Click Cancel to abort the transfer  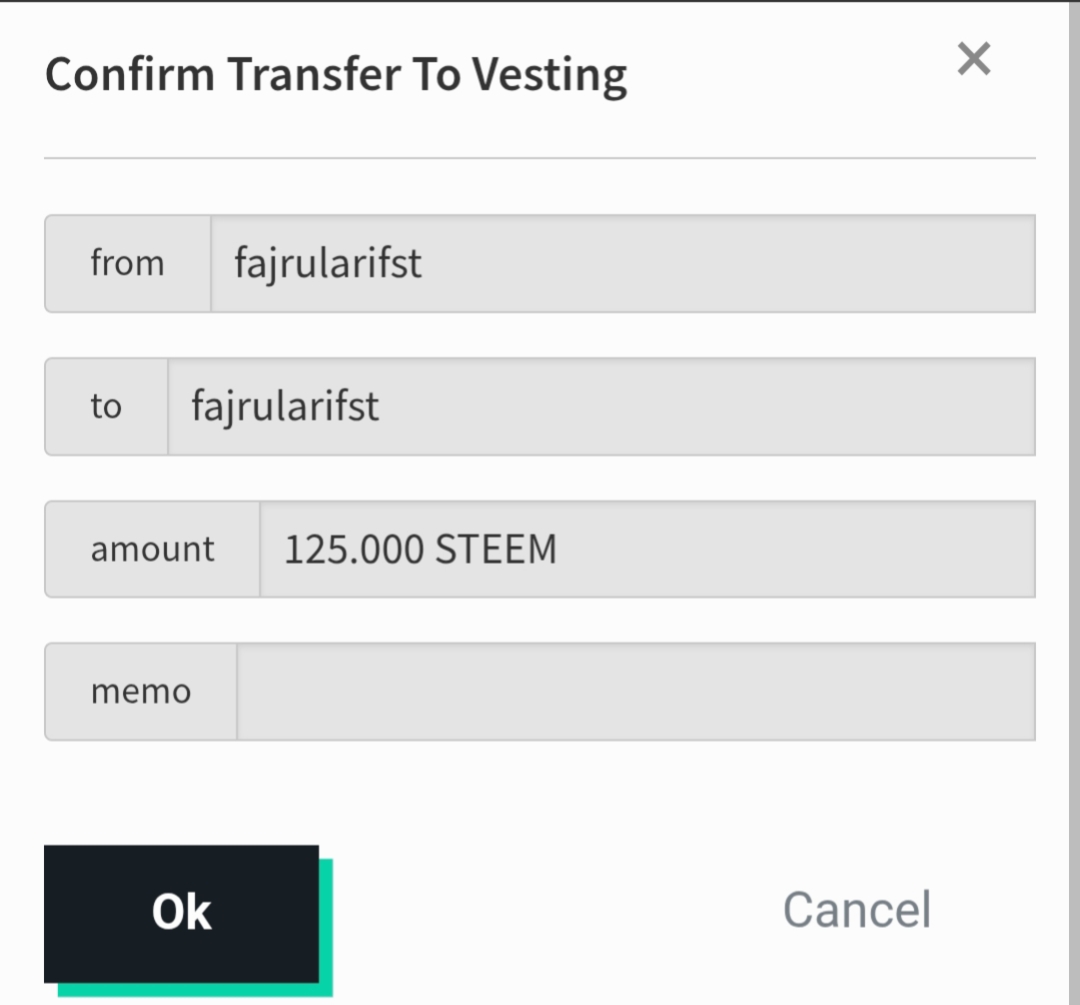[x=856, y=910]
